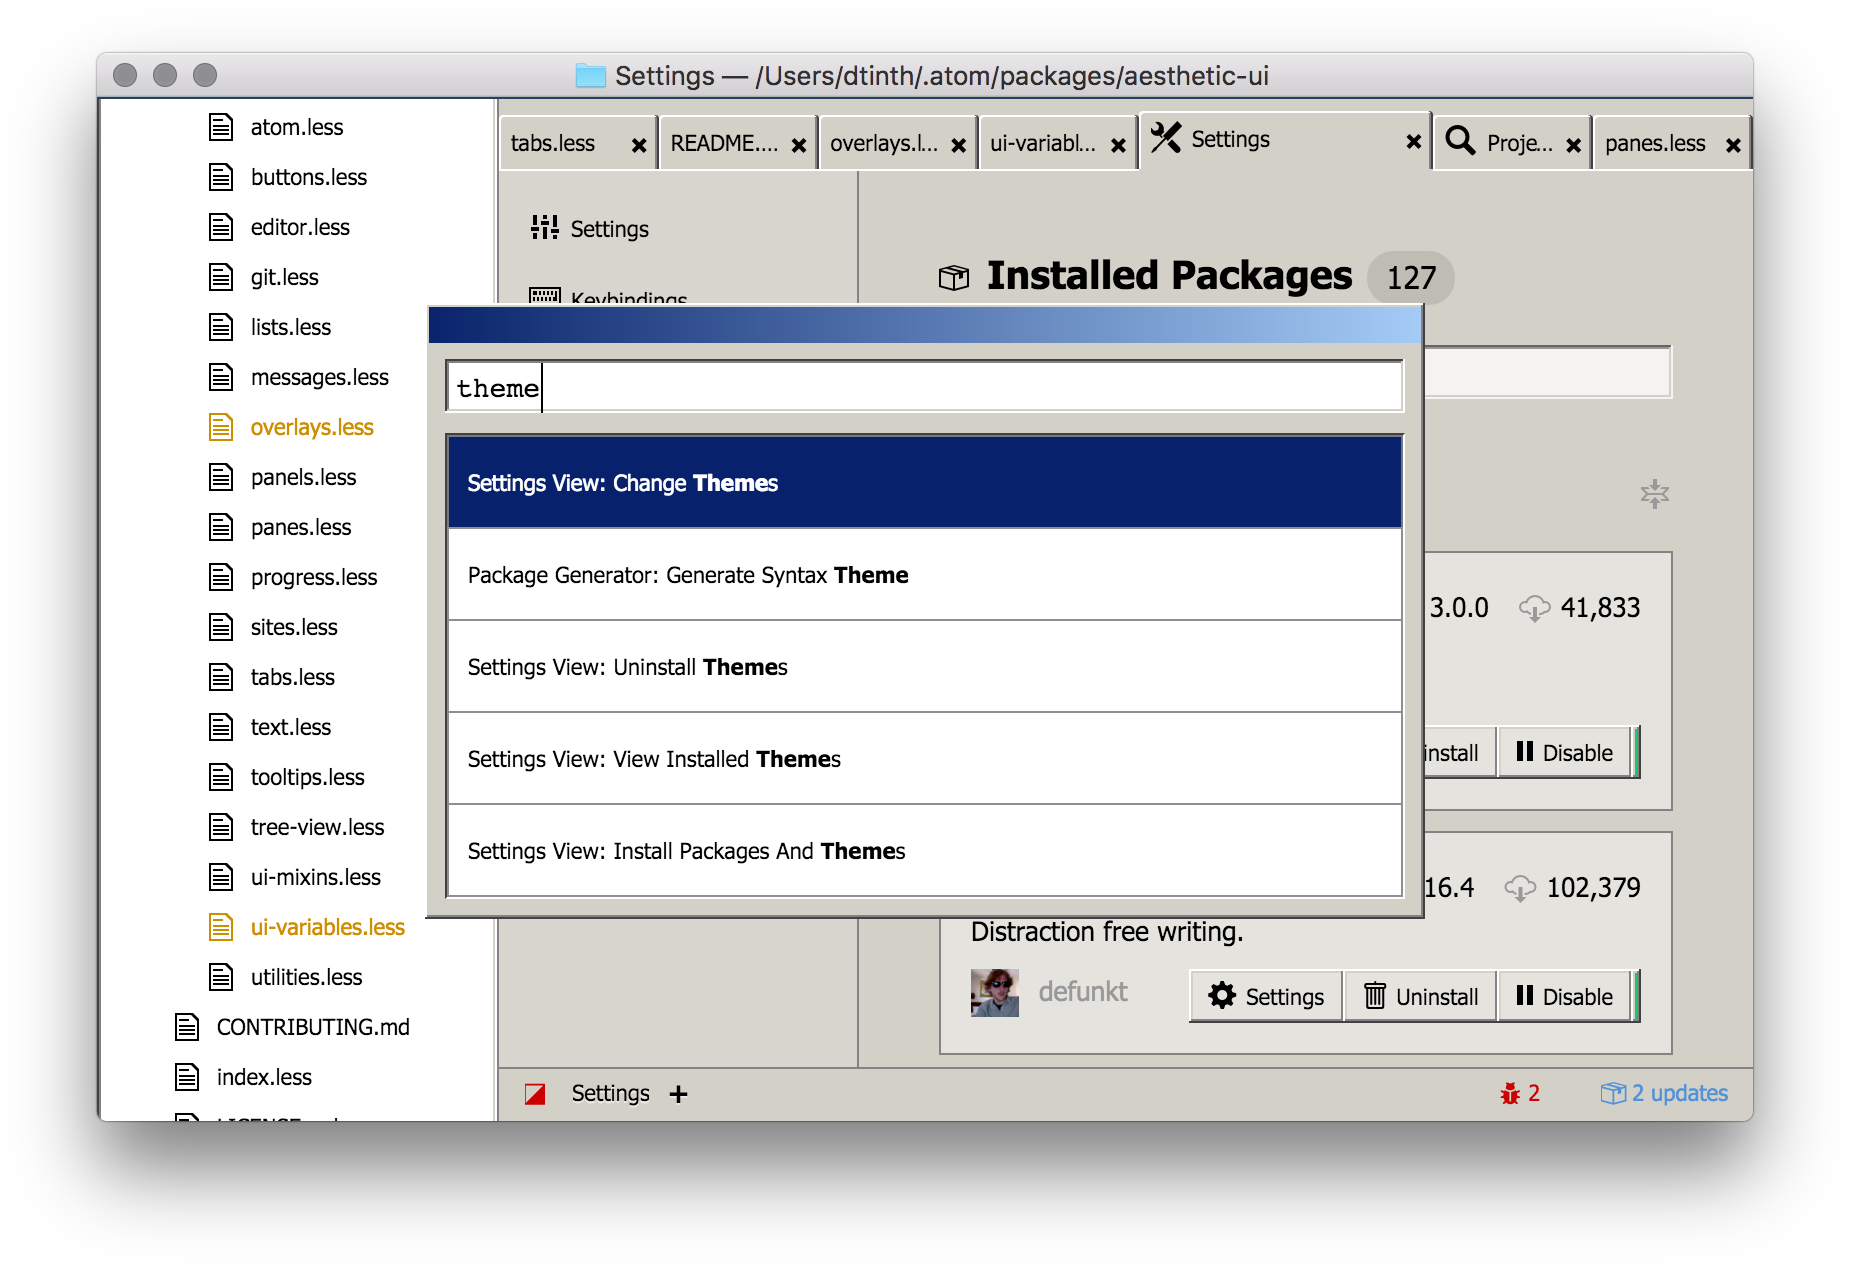Open panels.less in tree view
Image resolution: width=1849 pixels, height=1269 pixels.
303,477
